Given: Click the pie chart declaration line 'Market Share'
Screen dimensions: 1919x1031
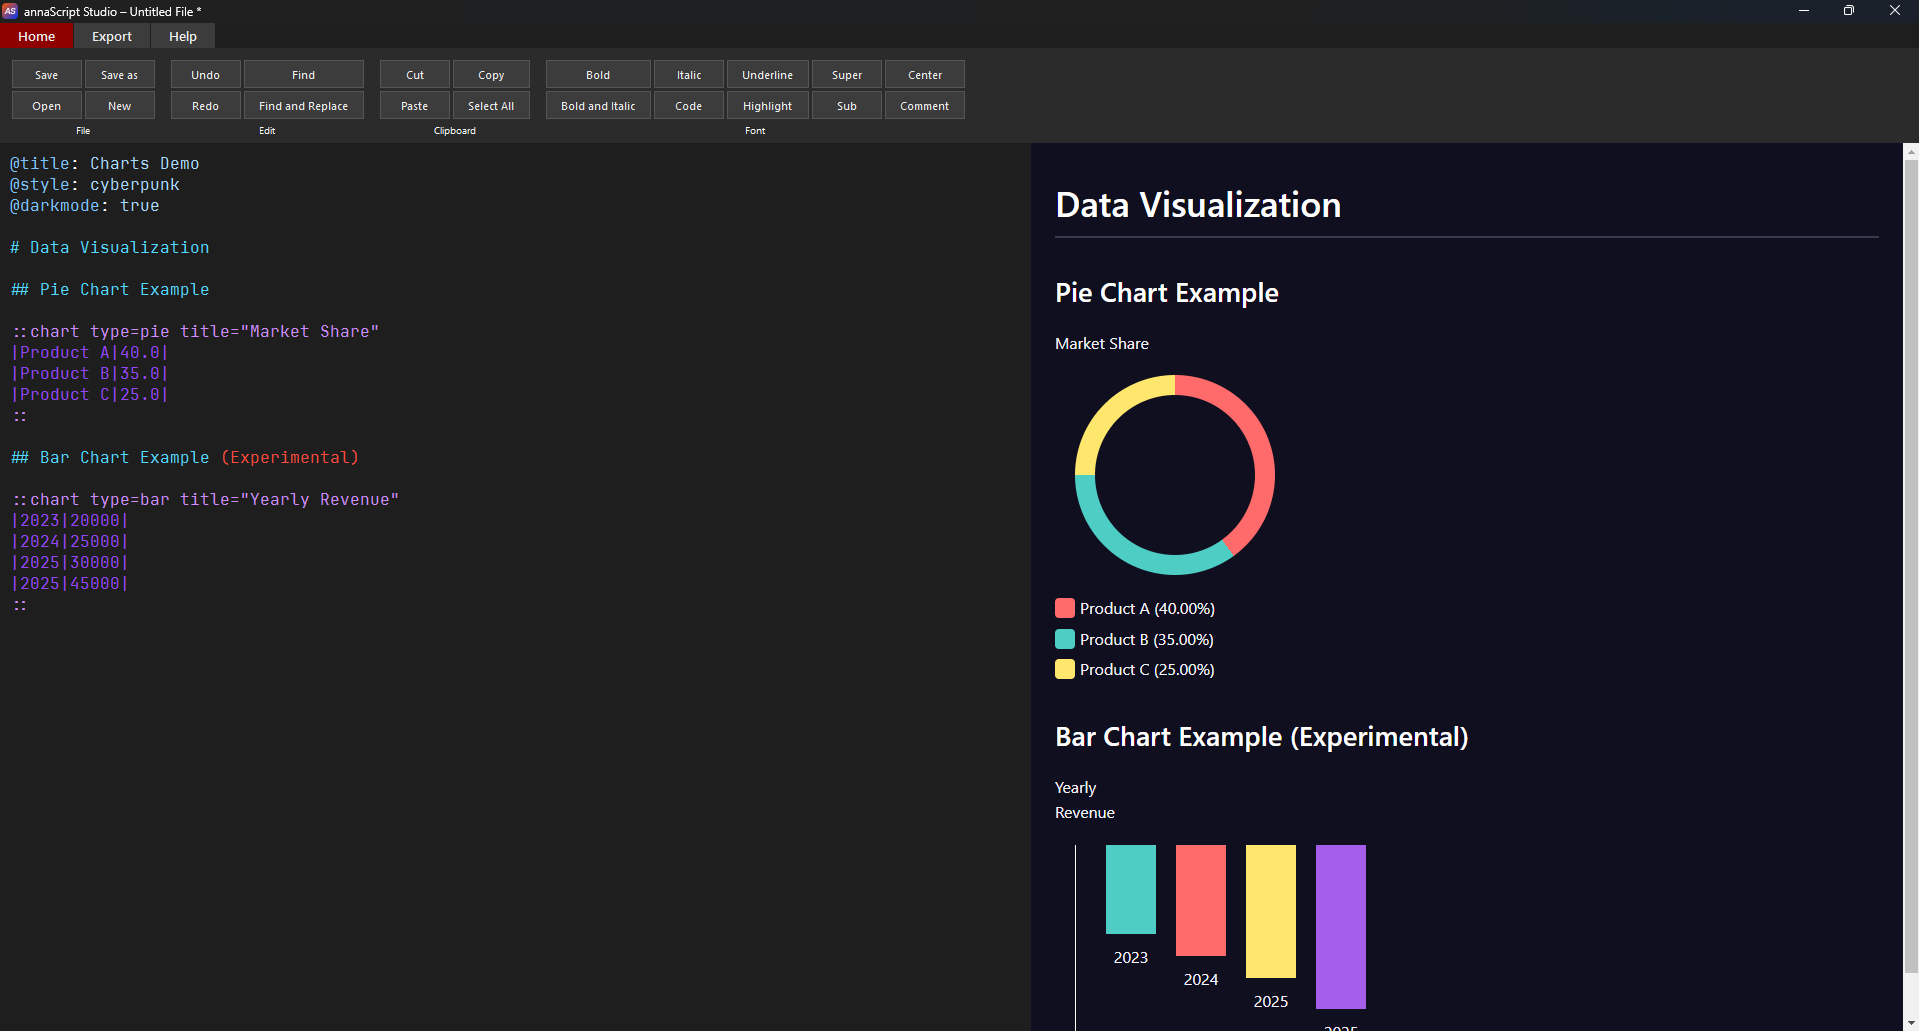Looking at the screenshot, I should click(x=195, y=331).
